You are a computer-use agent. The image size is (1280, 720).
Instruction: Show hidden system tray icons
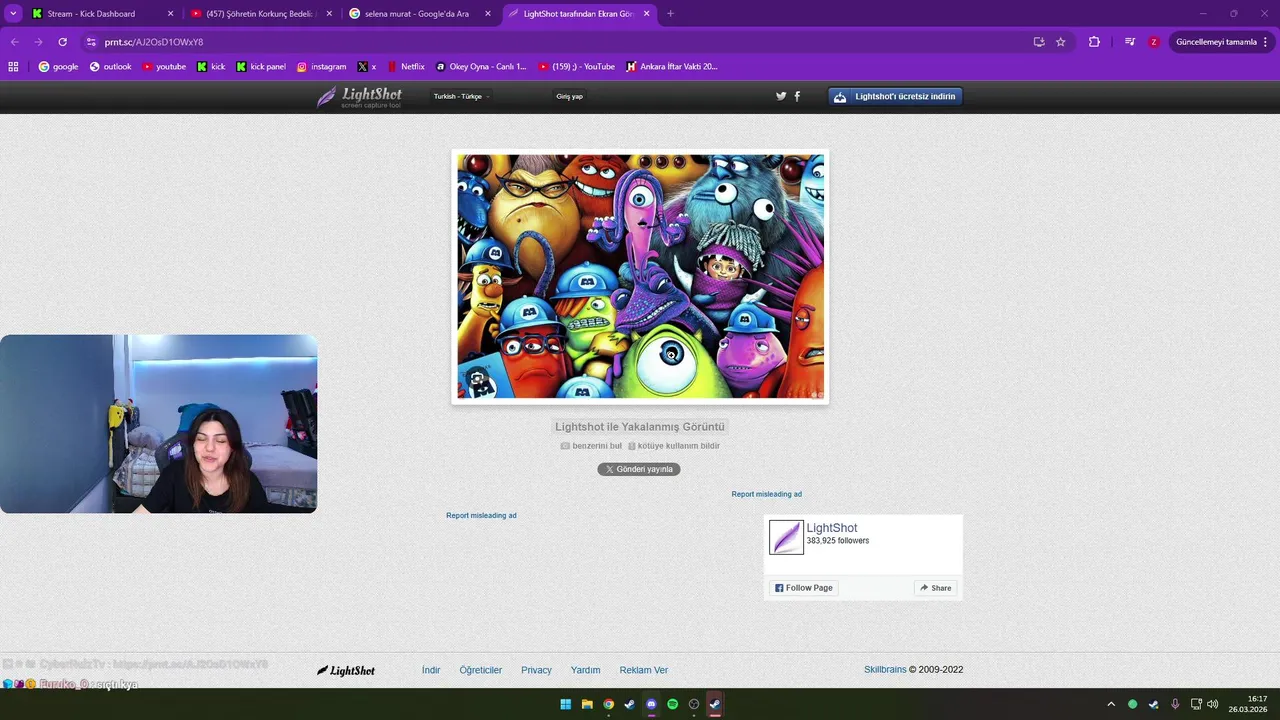click(x=1110, y=704)
